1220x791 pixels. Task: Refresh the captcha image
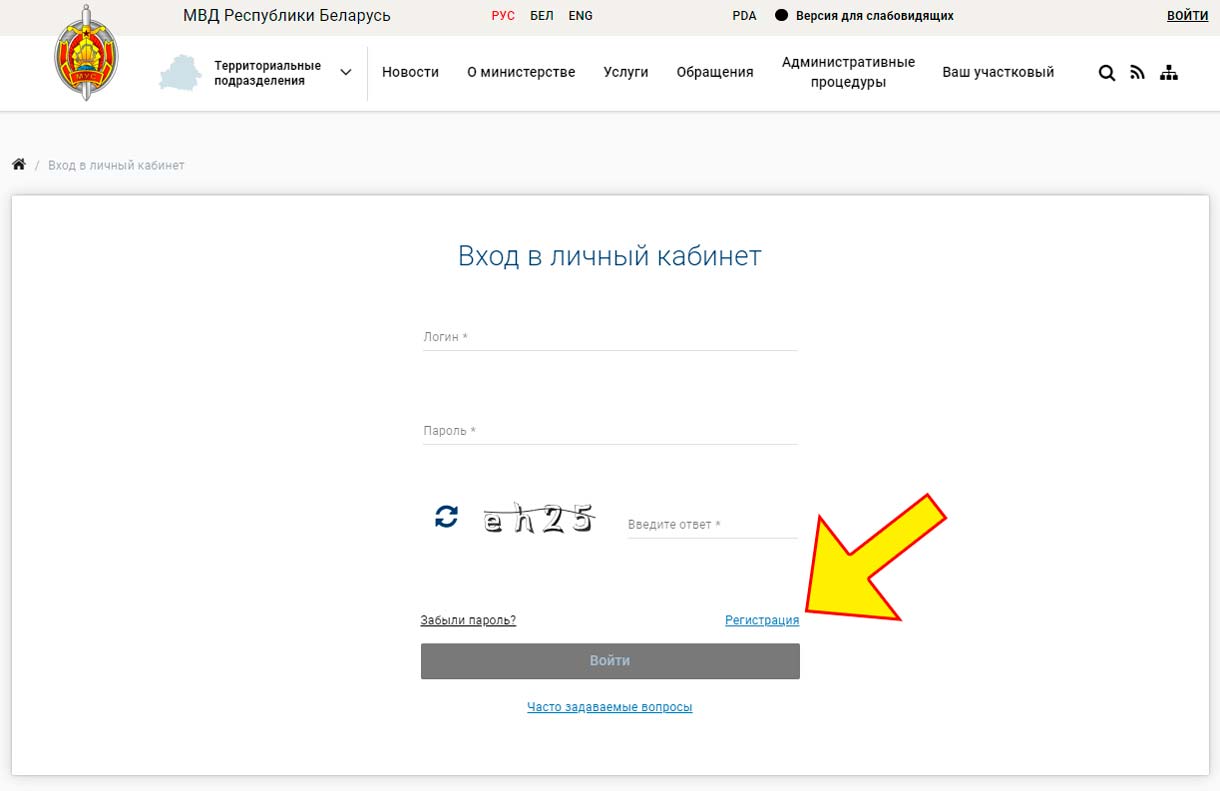(446, 517)
